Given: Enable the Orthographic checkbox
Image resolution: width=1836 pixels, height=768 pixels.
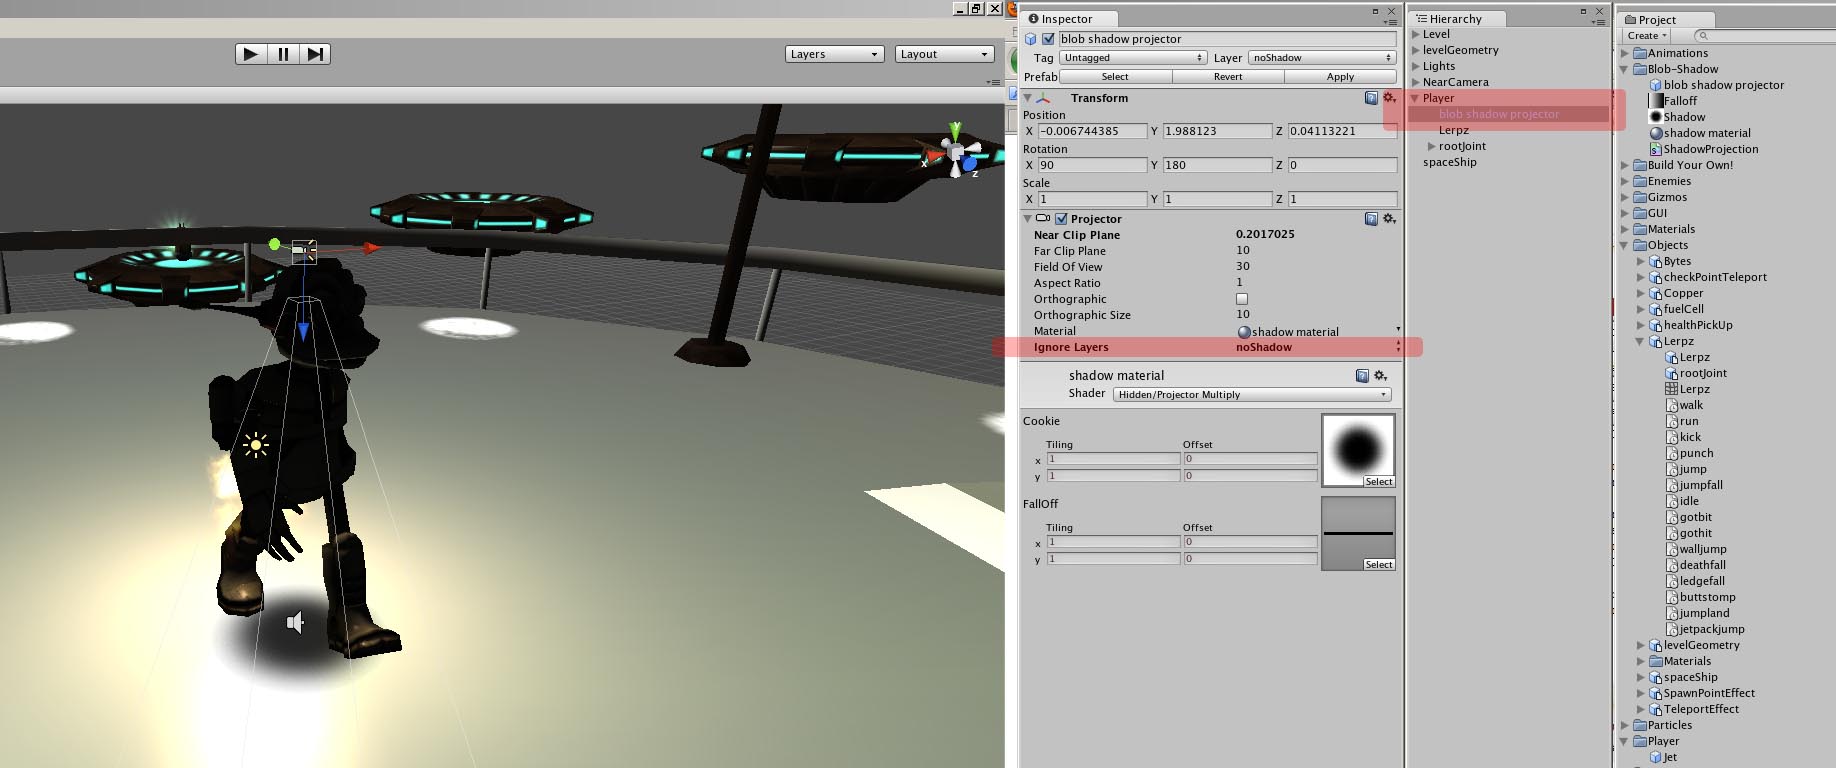Looking at the screenshot, I should 1242,299.
